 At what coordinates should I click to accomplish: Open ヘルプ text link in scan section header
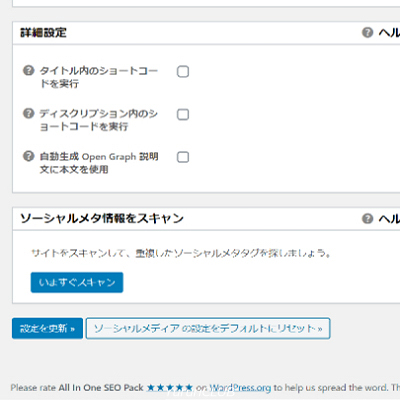click(389, 219)
